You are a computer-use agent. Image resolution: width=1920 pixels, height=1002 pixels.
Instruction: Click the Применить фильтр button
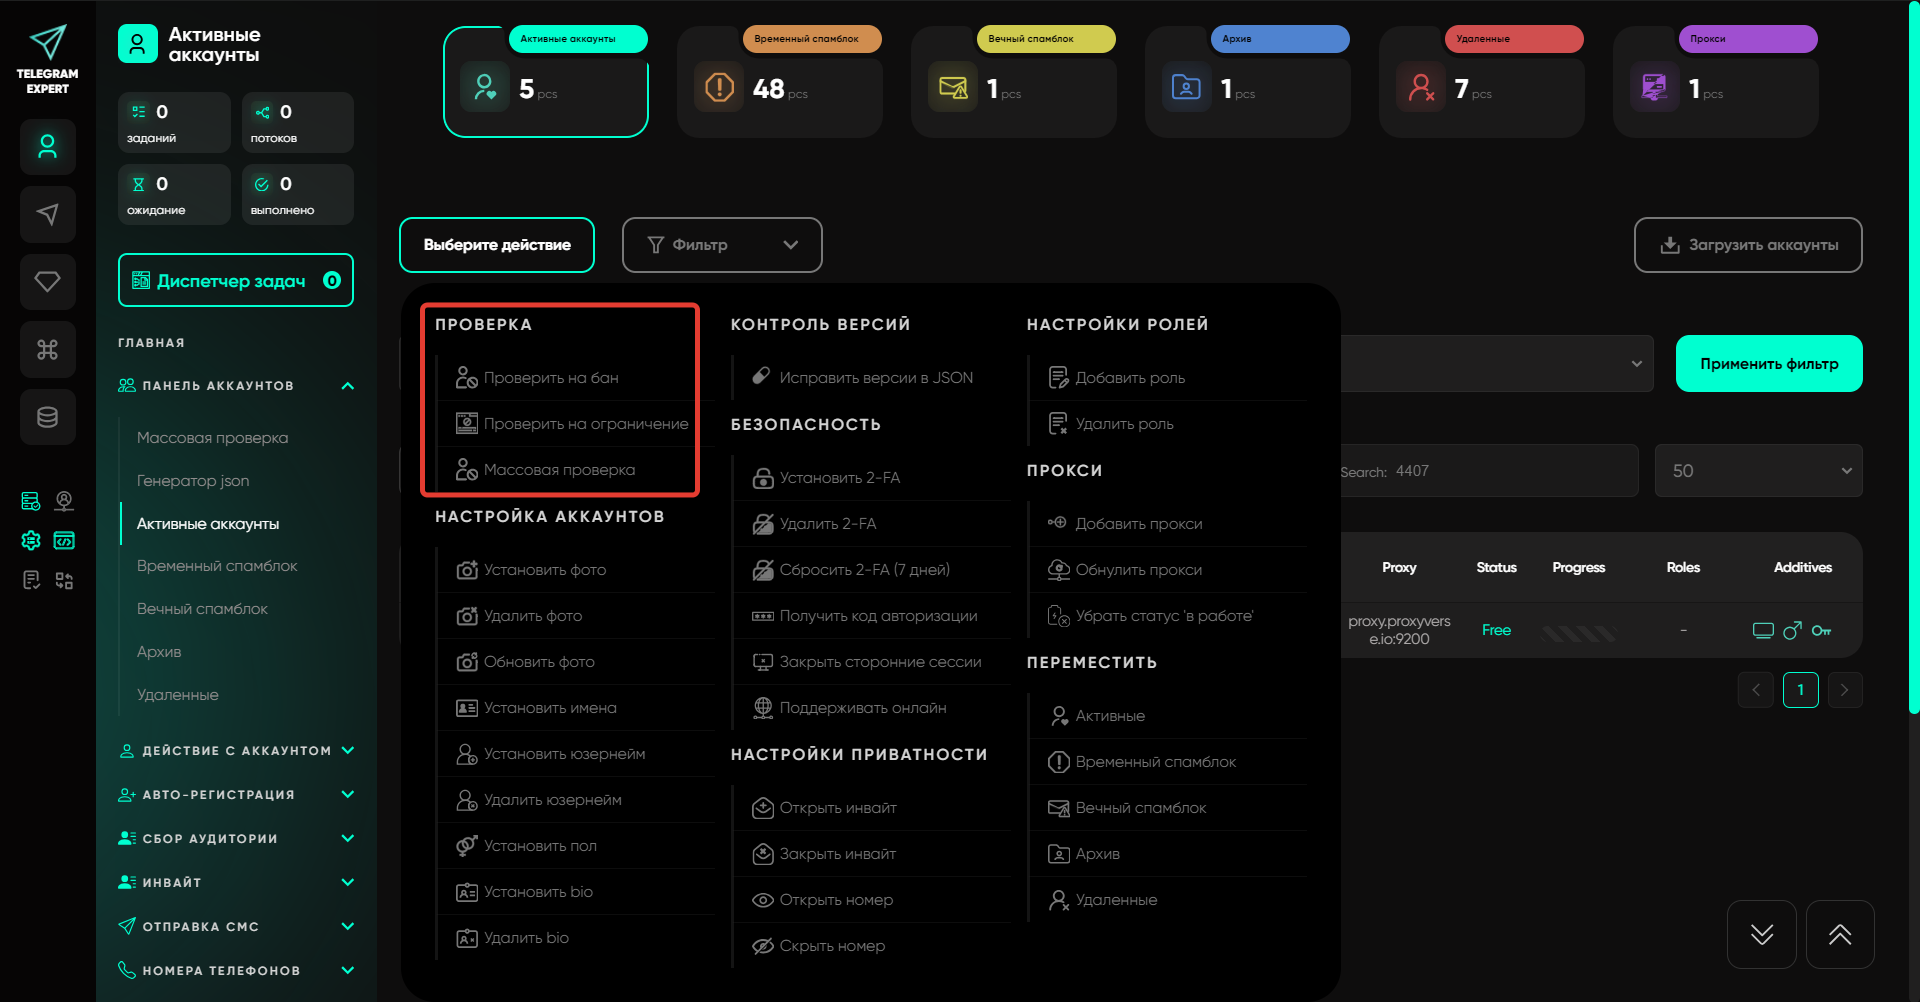click(x=1768, y=364)
